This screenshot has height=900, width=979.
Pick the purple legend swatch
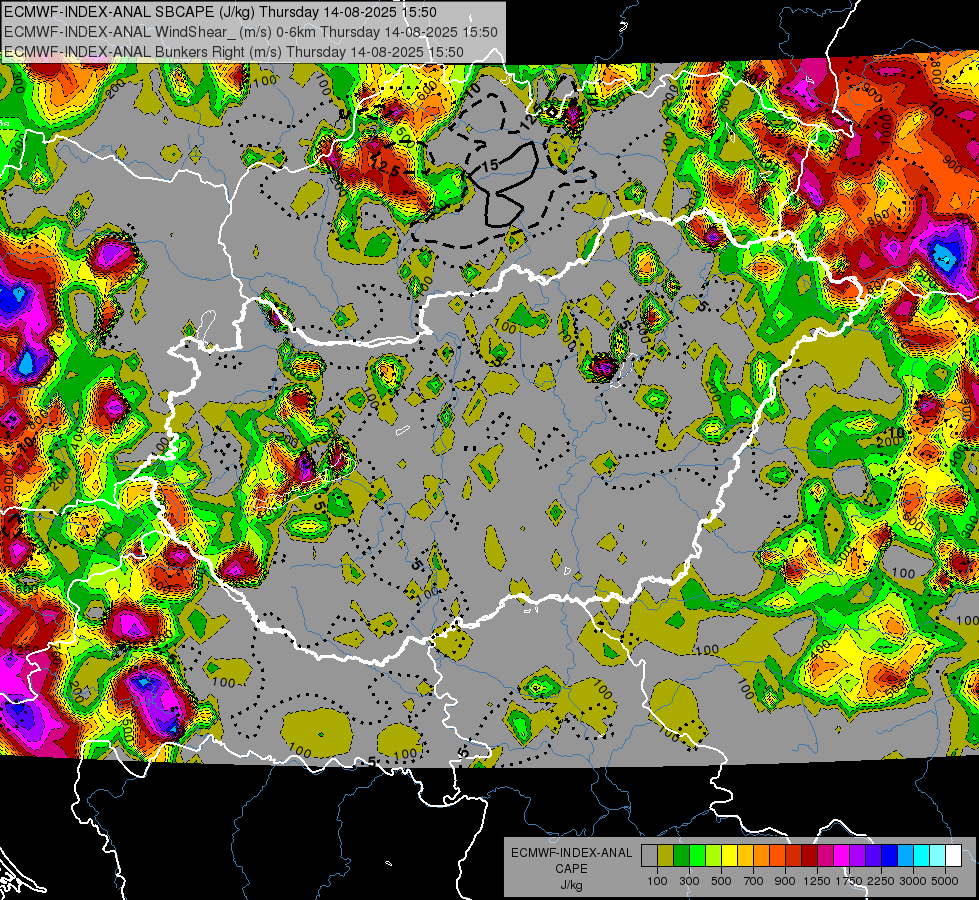pos(857,855)
